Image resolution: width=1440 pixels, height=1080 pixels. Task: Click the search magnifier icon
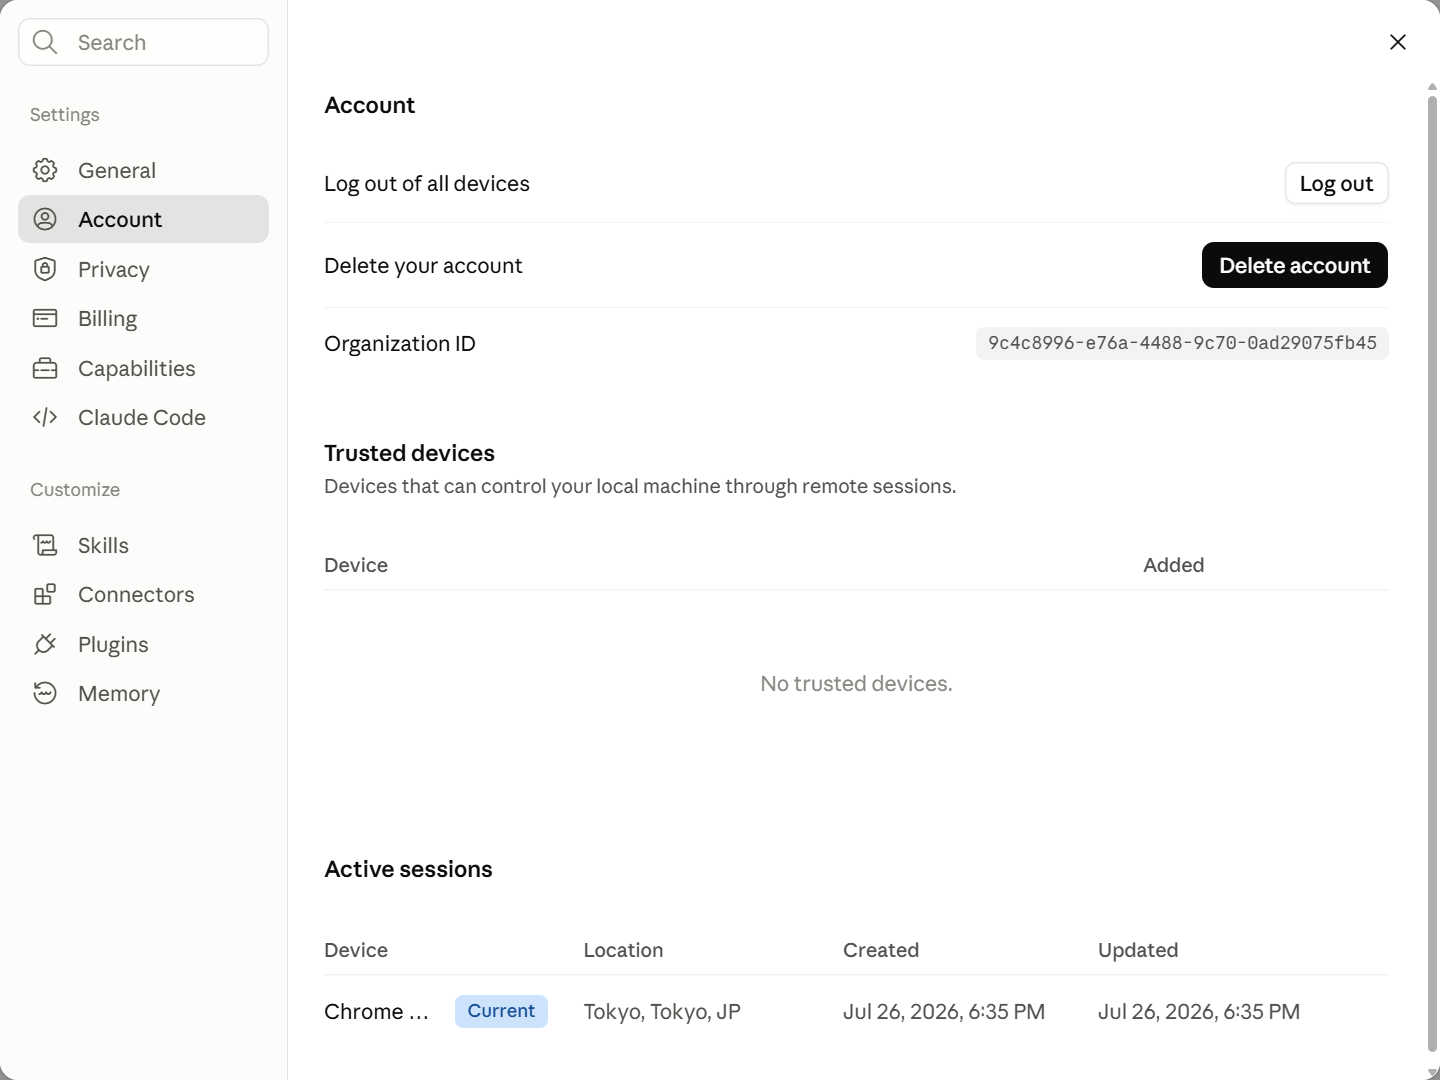tap(45, 42)
